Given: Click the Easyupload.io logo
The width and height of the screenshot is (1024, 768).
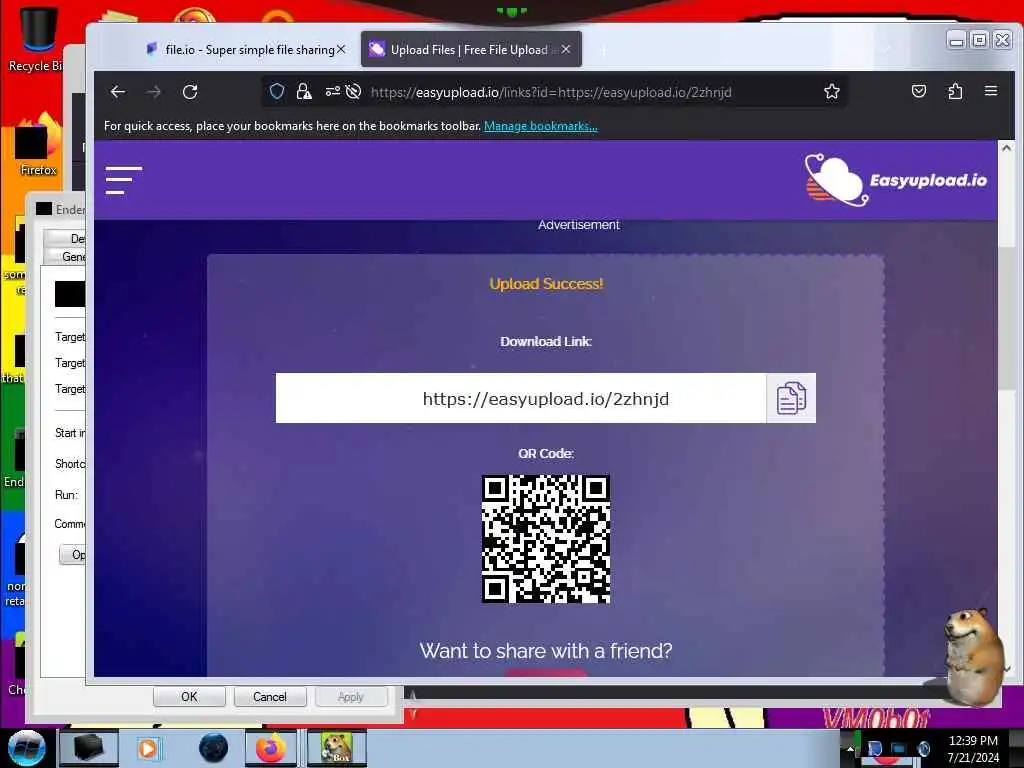Looking at the screenshot, I should click(x=895, y=180).
